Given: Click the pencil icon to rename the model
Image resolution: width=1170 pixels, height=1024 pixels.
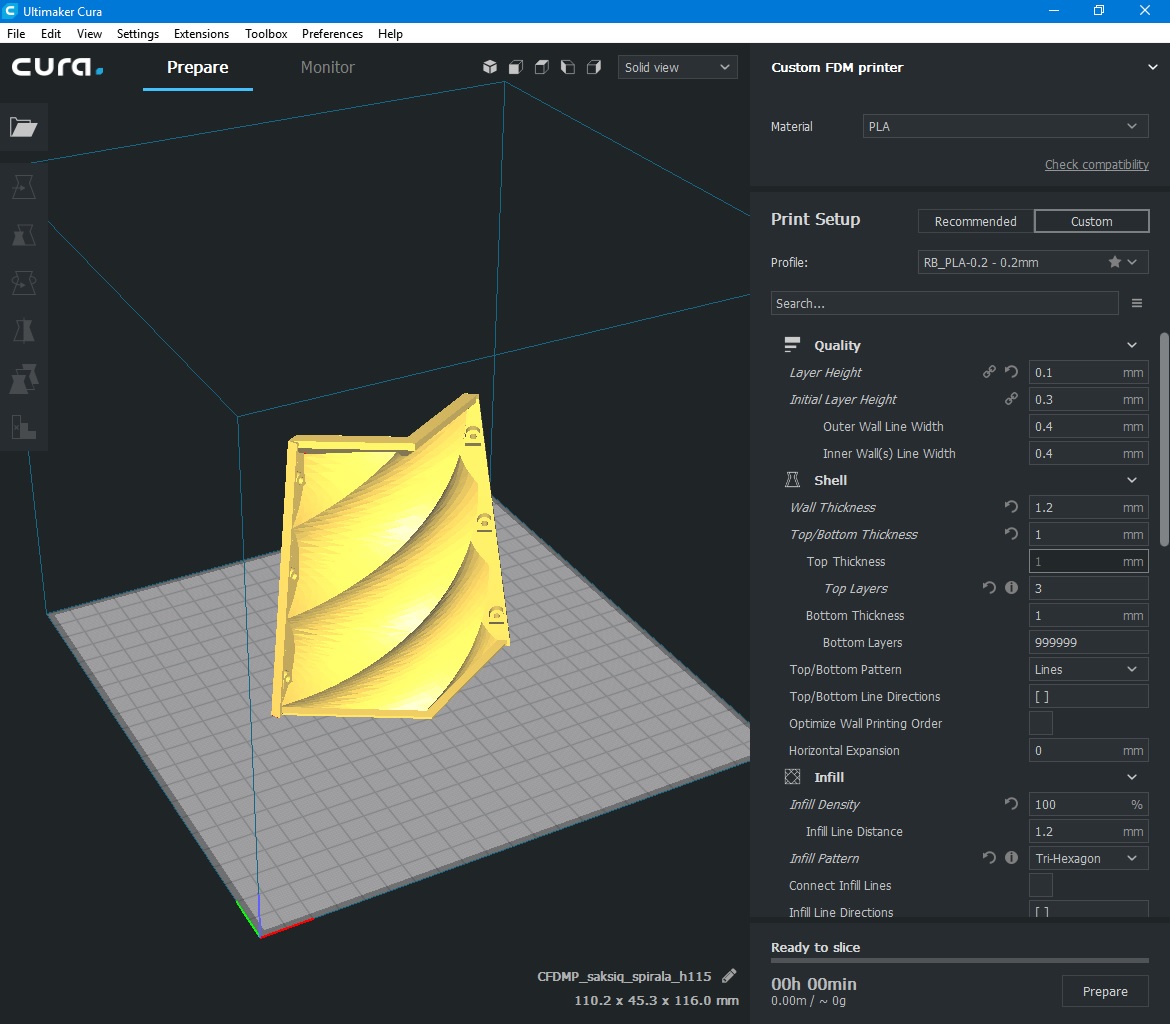Looking at the screenshot, I should point(729,976).
